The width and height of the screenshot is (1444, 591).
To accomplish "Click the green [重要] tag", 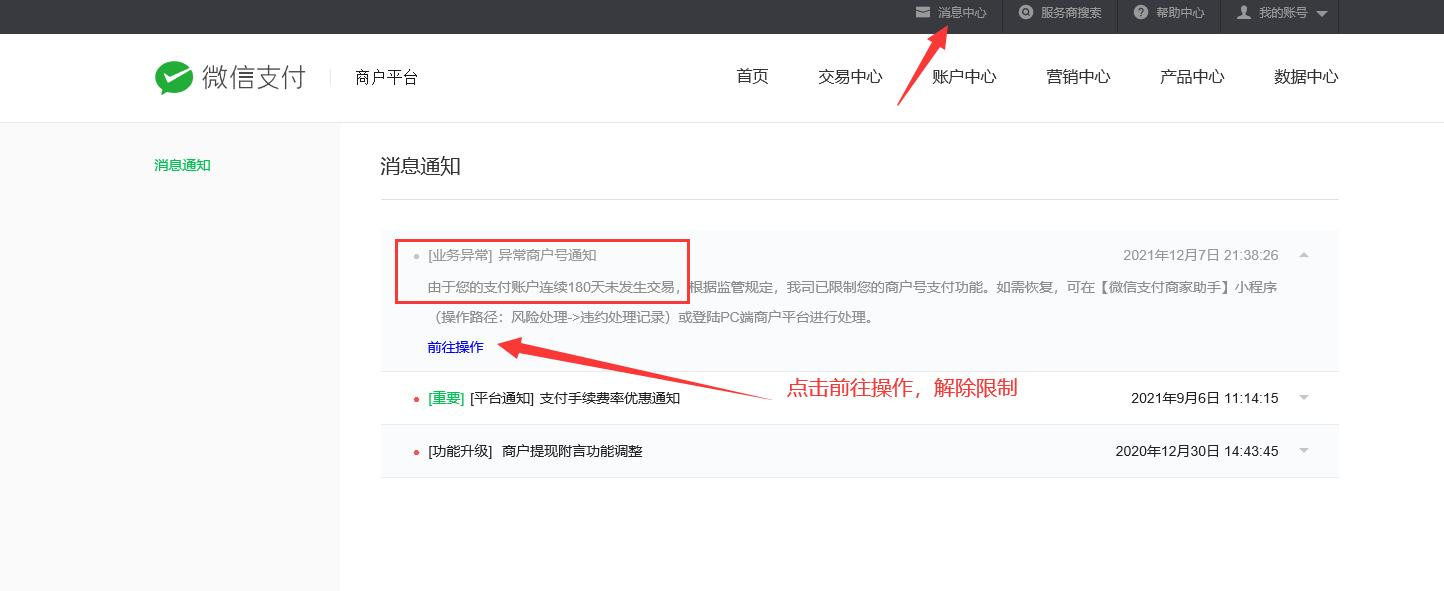I will [x=446, y=398].
